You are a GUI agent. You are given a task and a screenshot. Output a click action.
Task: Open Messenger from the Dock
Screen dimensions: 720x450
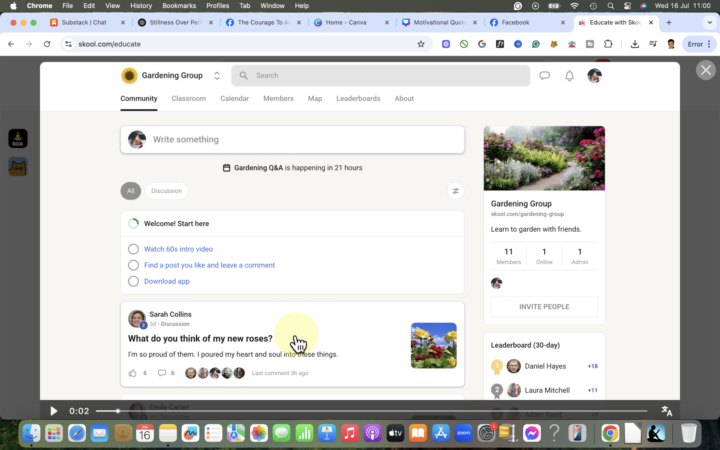(x=532, y=433)
